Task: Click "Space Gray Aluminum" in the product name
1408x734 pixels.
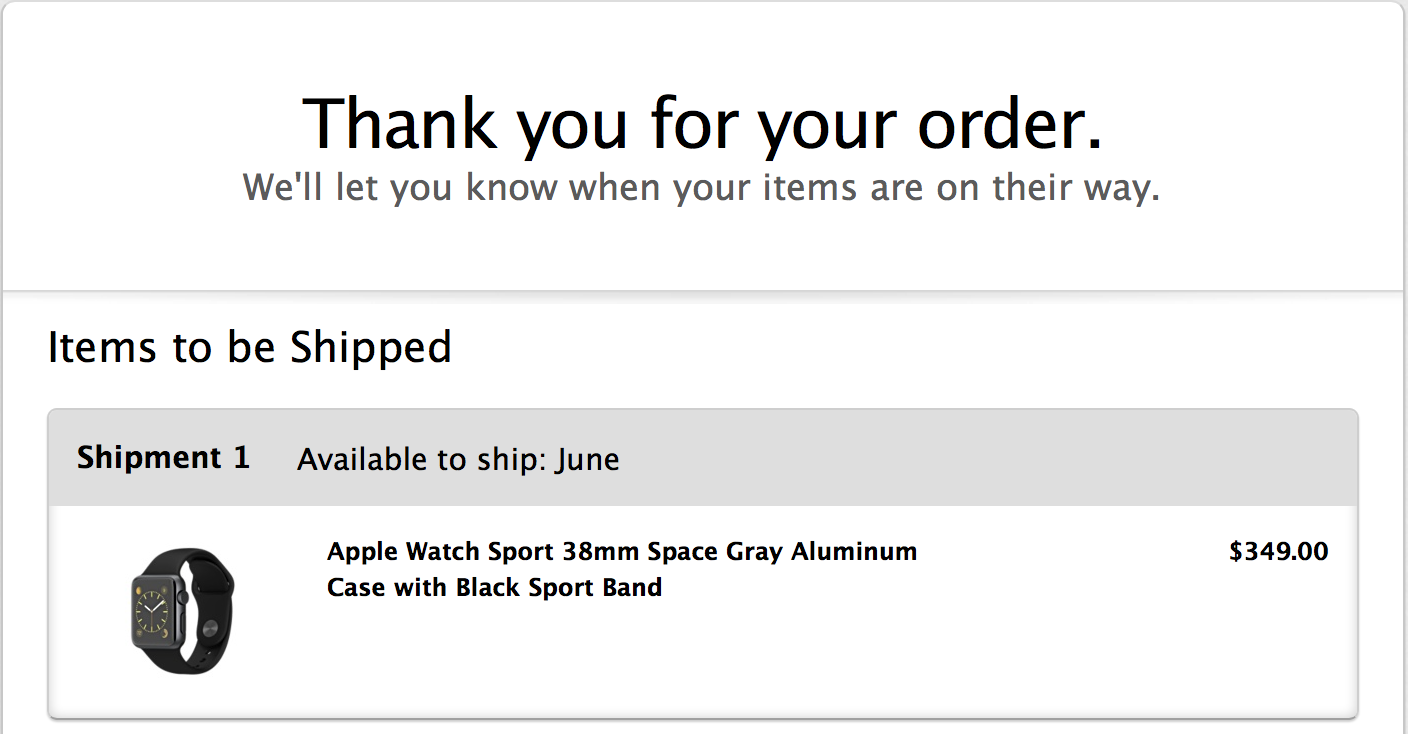Action: coord(782,552)
